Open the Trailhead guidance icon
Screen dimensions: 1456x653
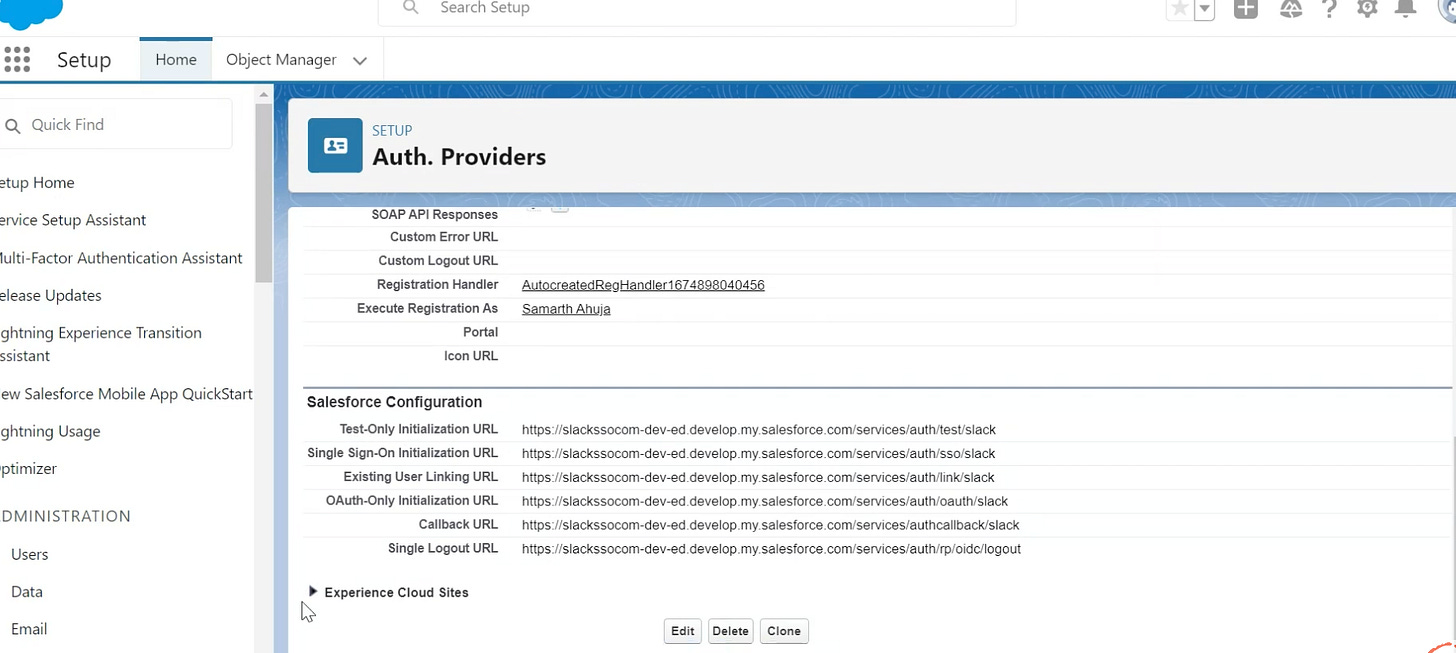tap(1291, 8)
